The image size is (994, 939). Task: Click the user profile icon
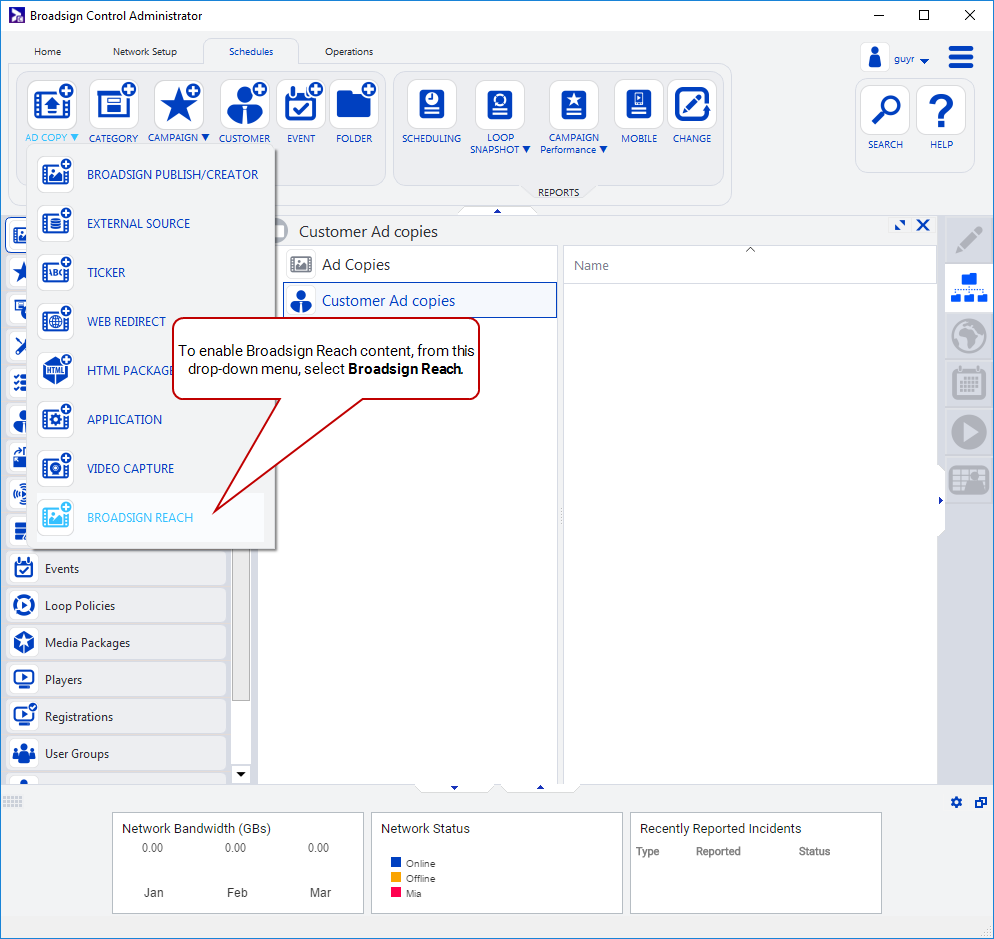[x=875, y=57]
